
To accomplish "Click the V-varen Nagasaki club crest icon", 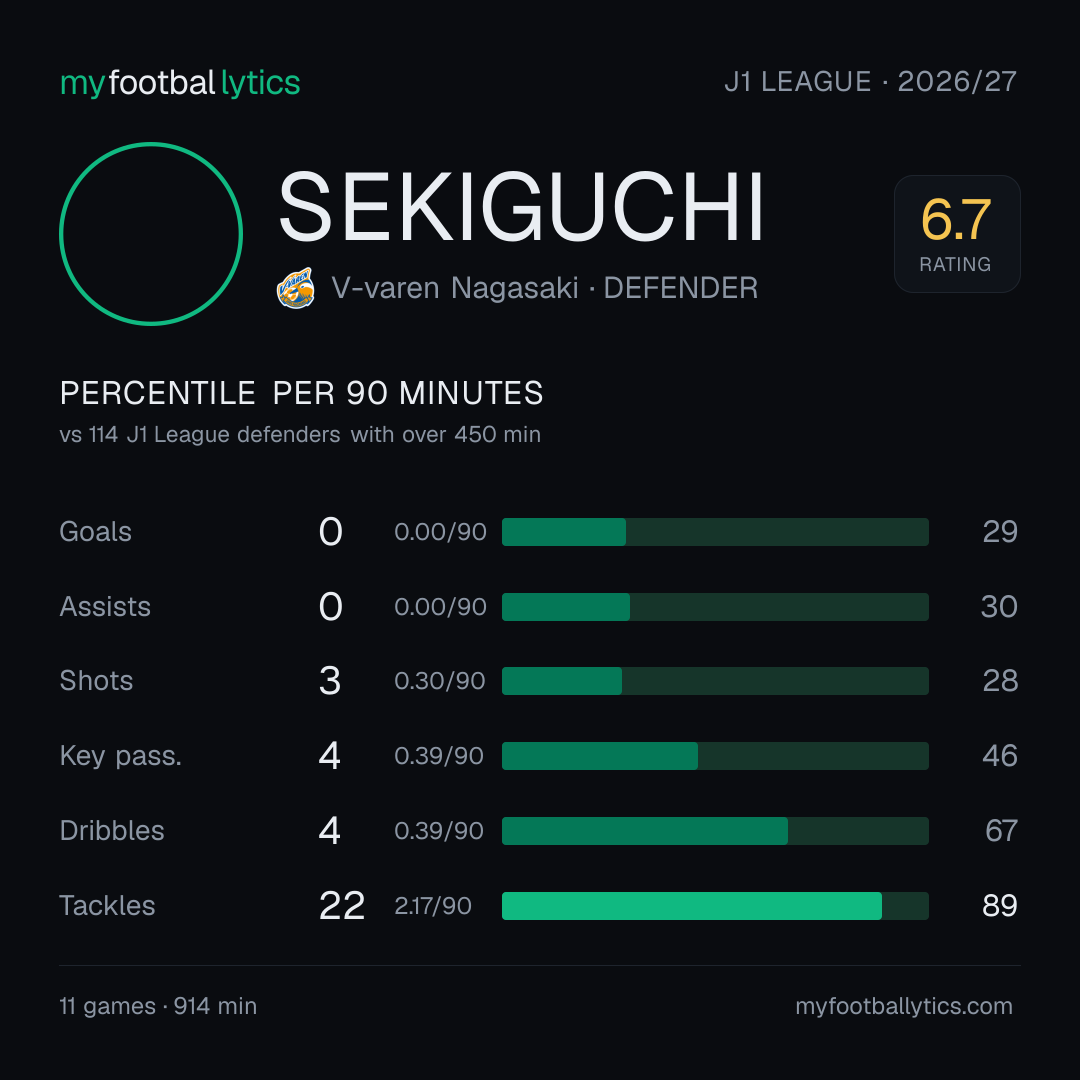I will tap(295, 288).
